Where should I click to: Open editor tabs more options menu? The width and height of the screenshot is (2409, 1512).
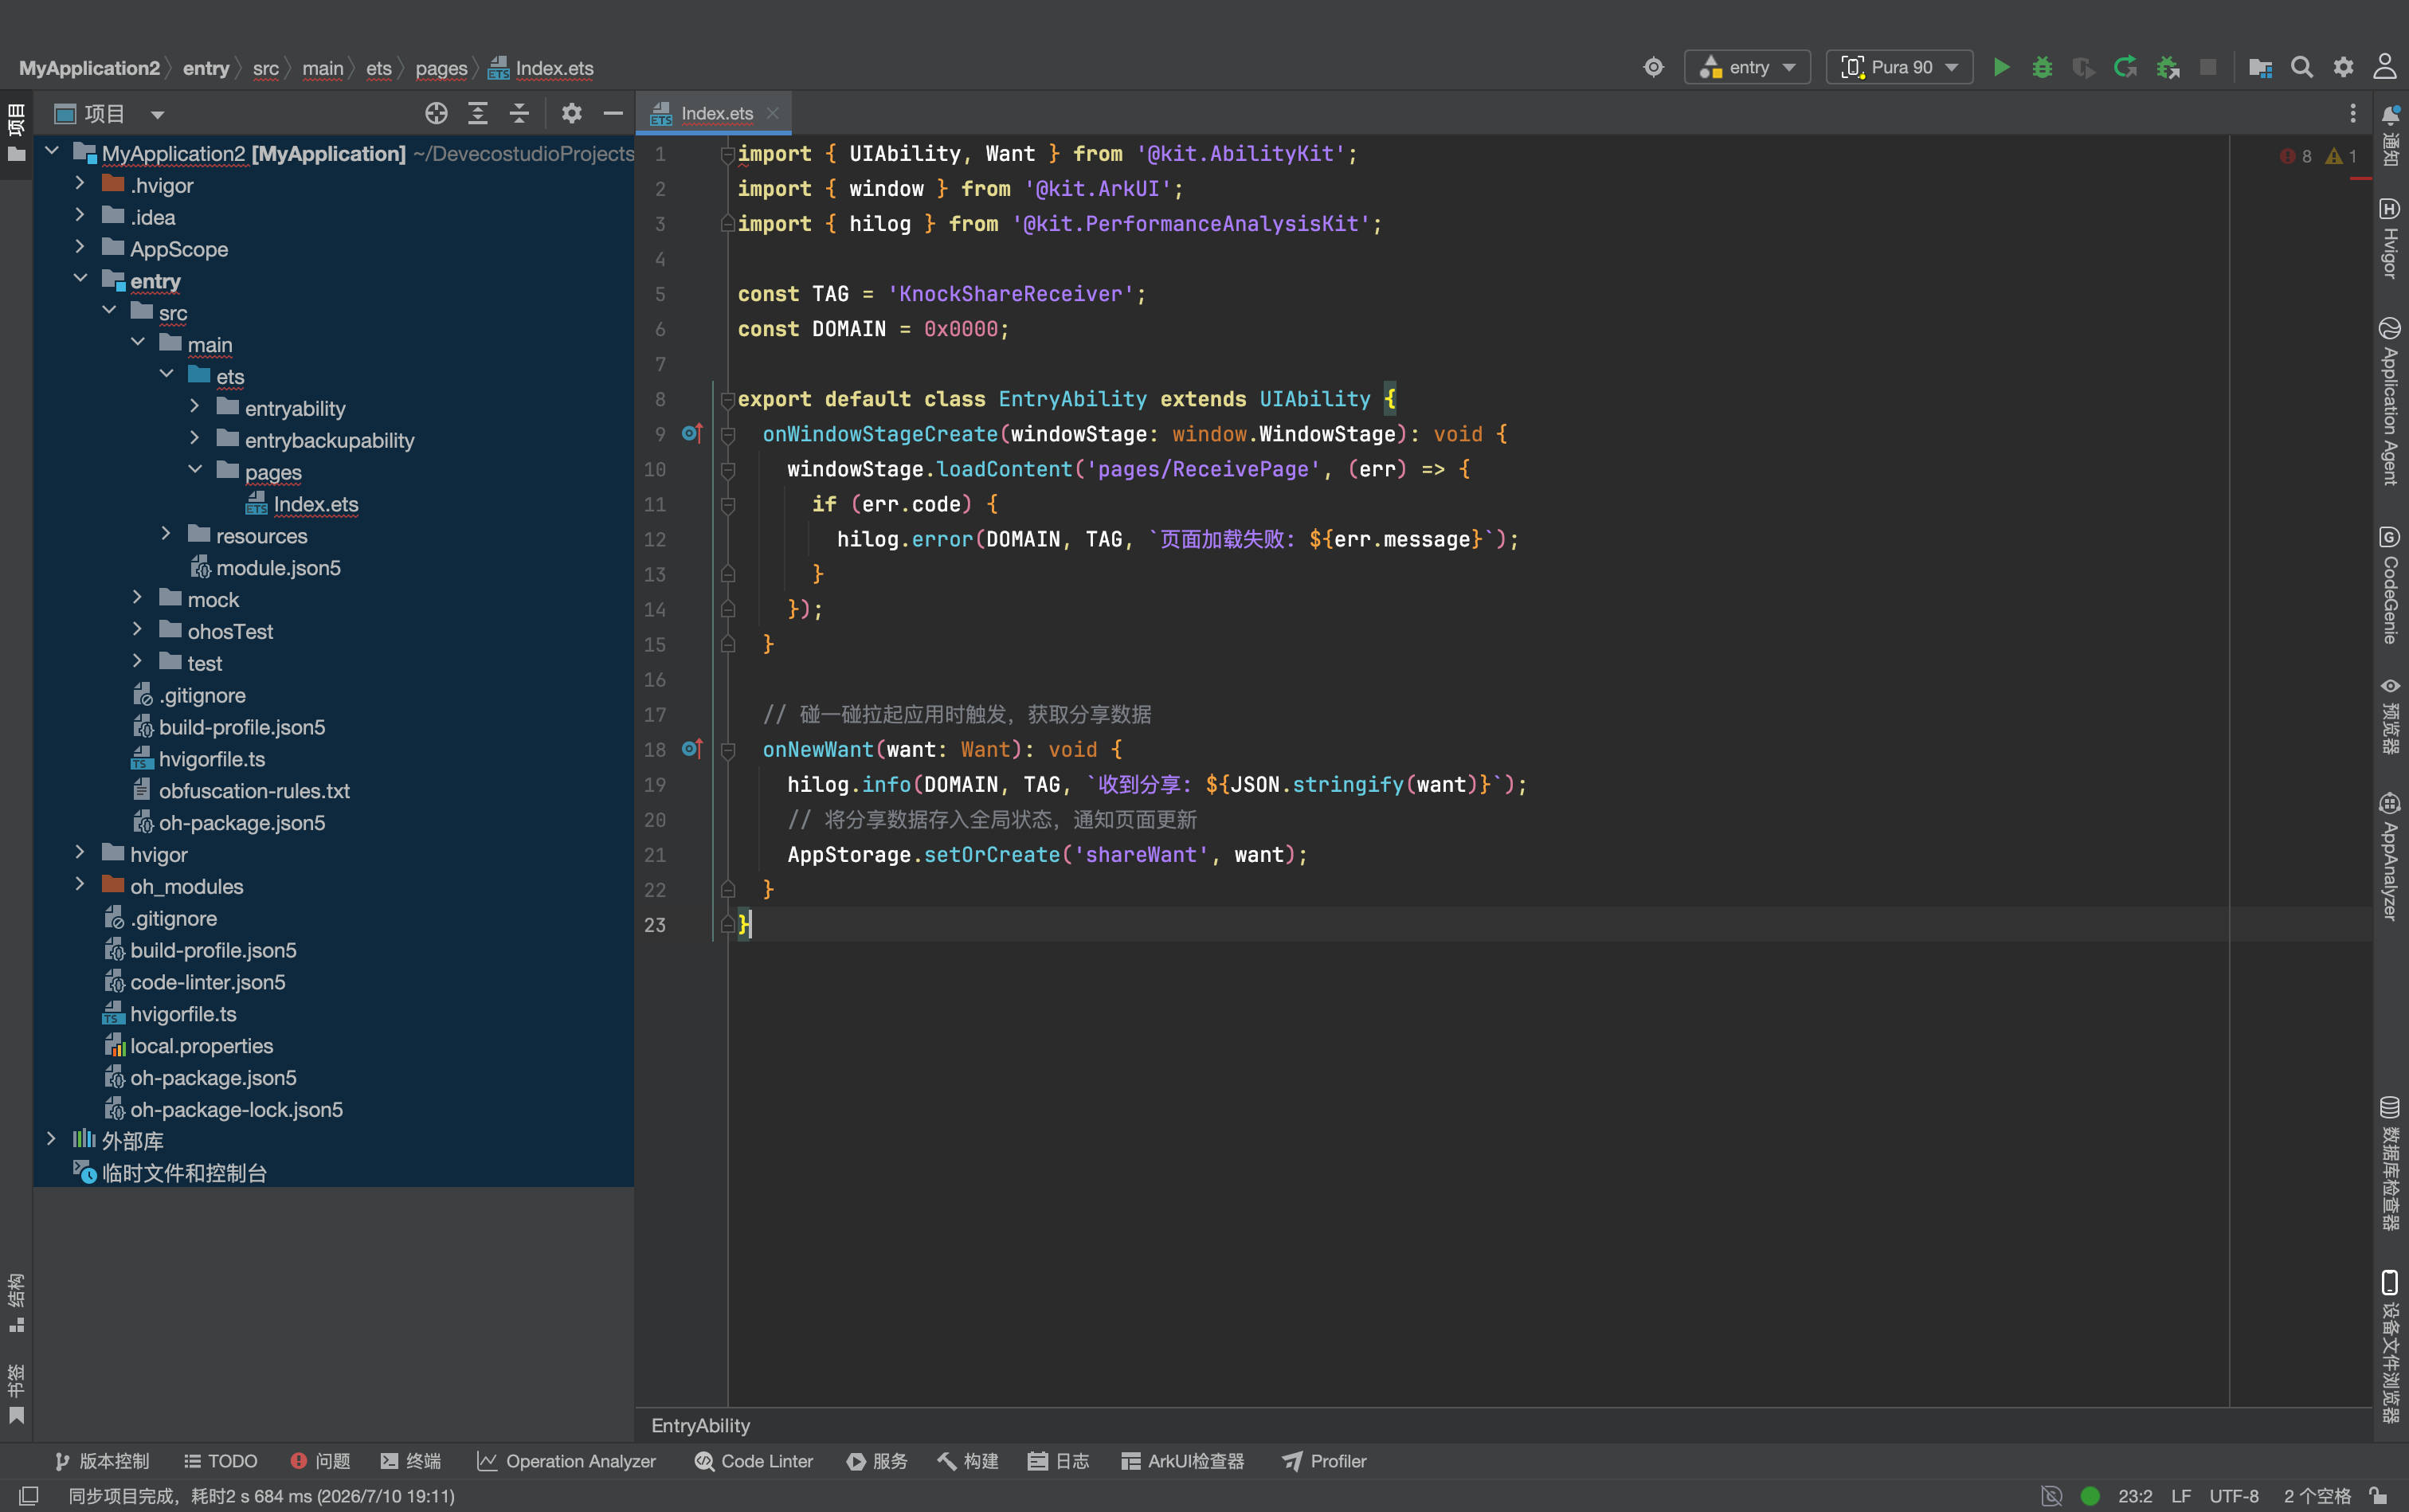tap(2352, 113)
